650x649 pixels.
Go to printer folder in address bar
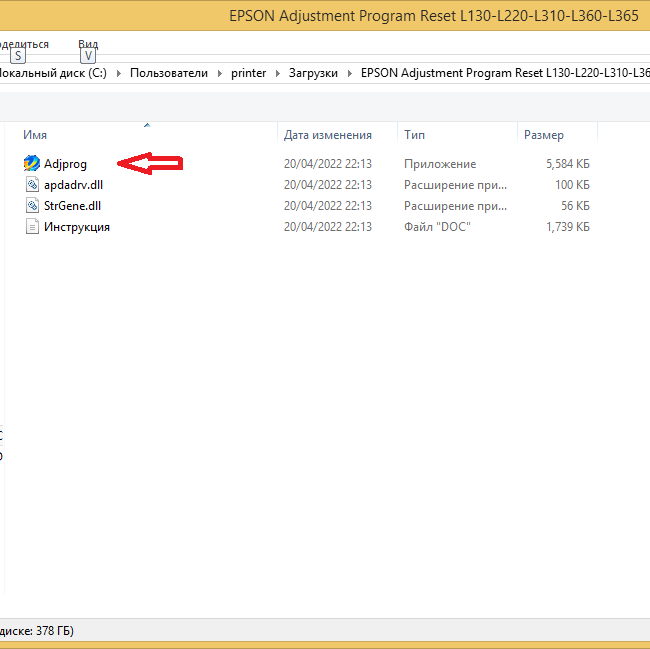[248, 73]
